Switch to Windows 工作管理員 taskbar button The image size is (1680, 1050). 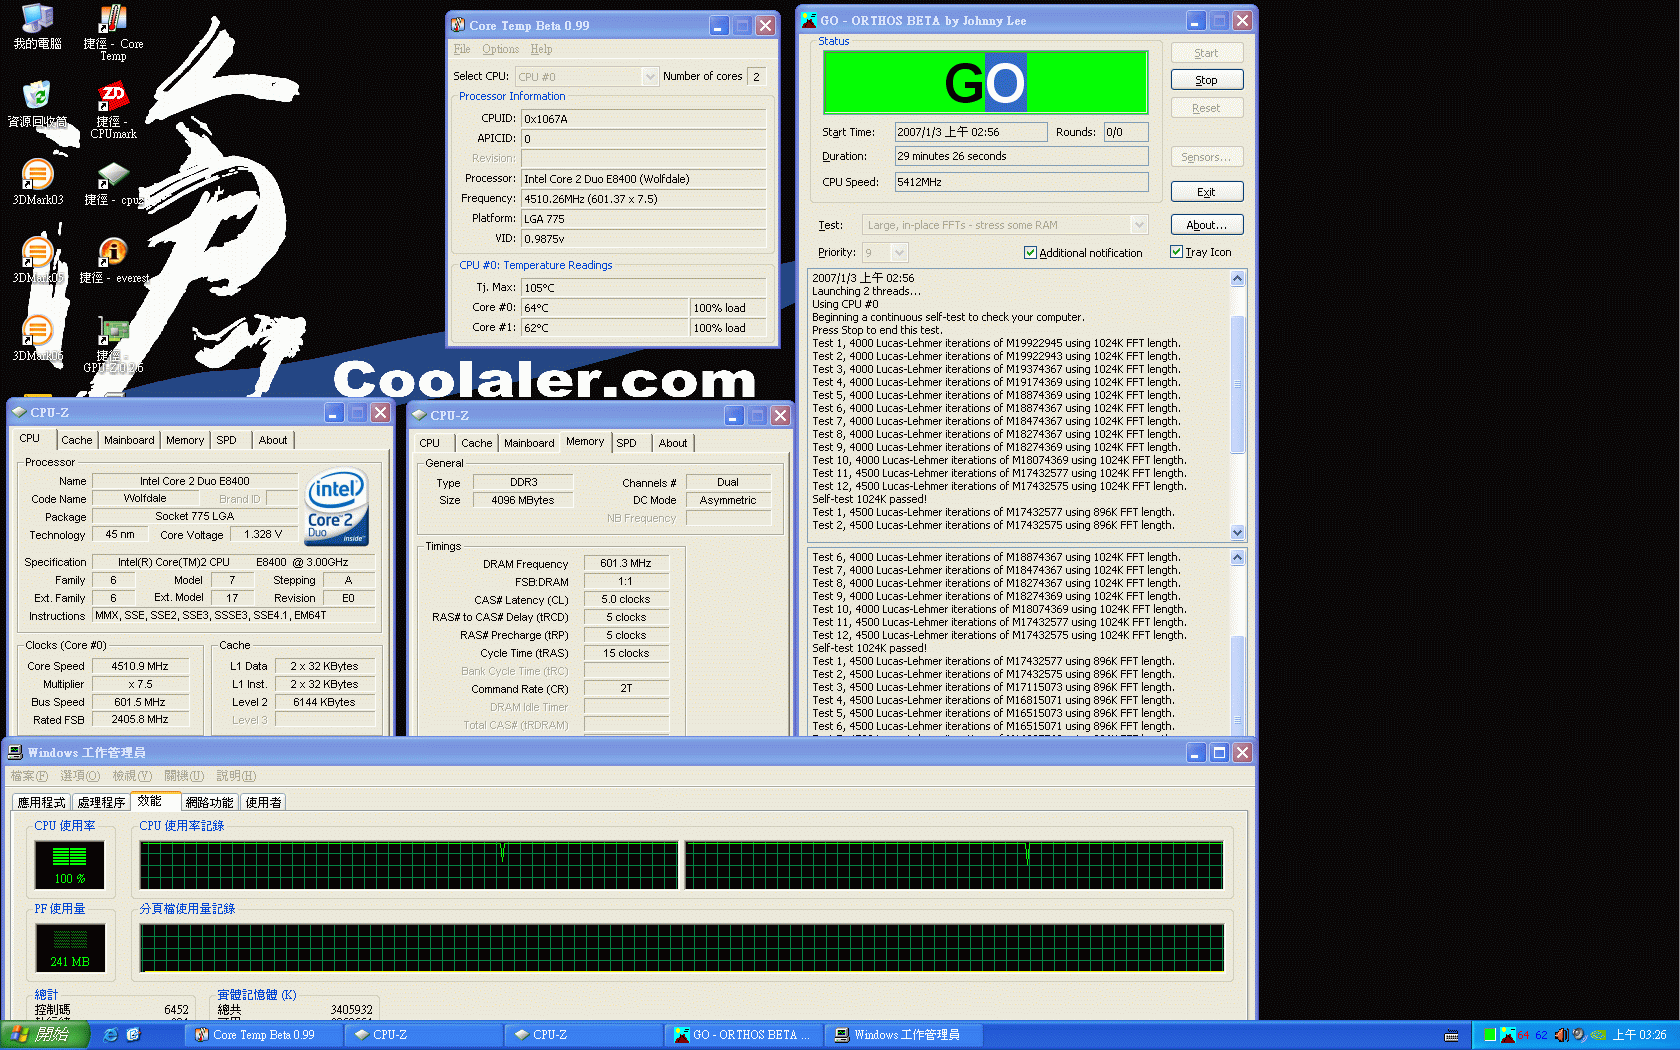click(906, 1035)
